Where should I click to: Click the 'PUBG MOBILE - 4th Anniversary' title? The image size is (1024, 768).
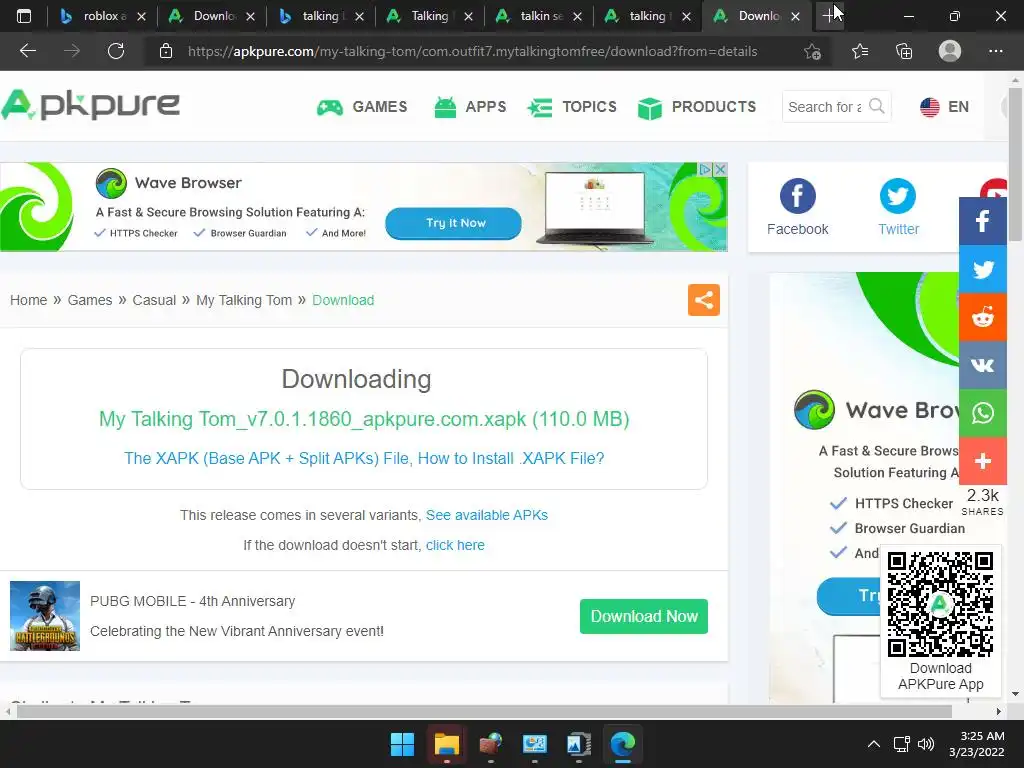193,601
